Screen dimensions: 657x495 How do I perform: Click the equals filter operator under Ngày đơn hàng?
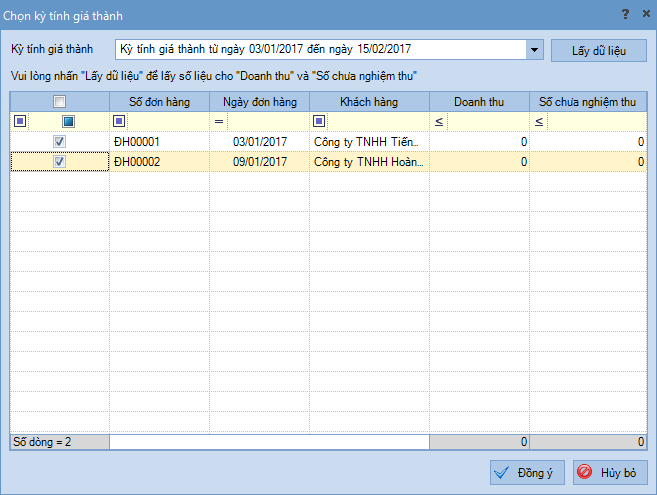218,121
